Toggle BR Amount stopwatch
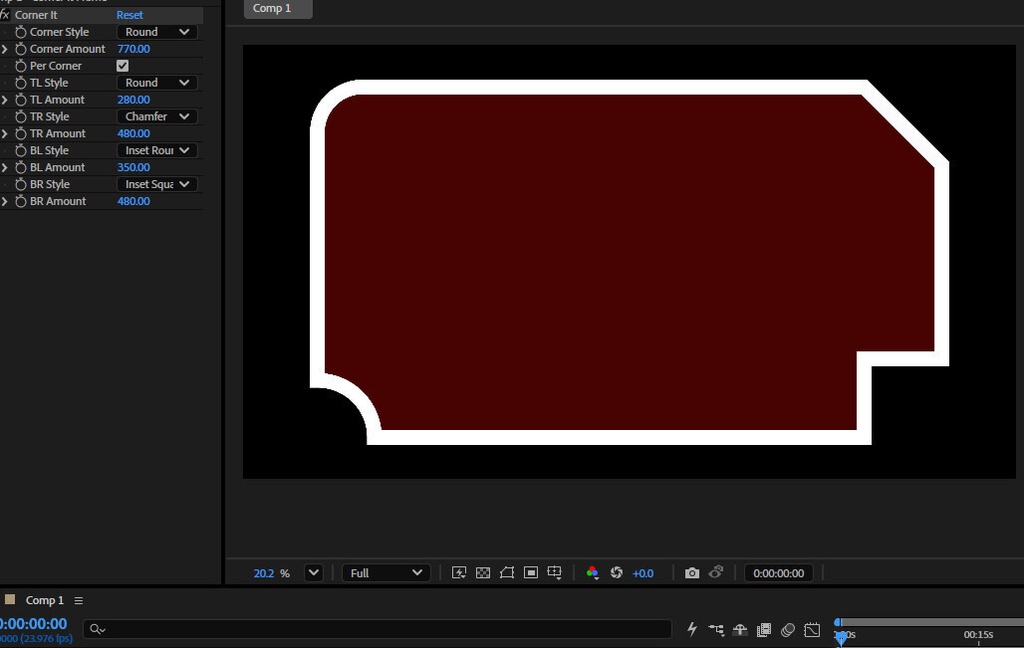 pos(21,202)
